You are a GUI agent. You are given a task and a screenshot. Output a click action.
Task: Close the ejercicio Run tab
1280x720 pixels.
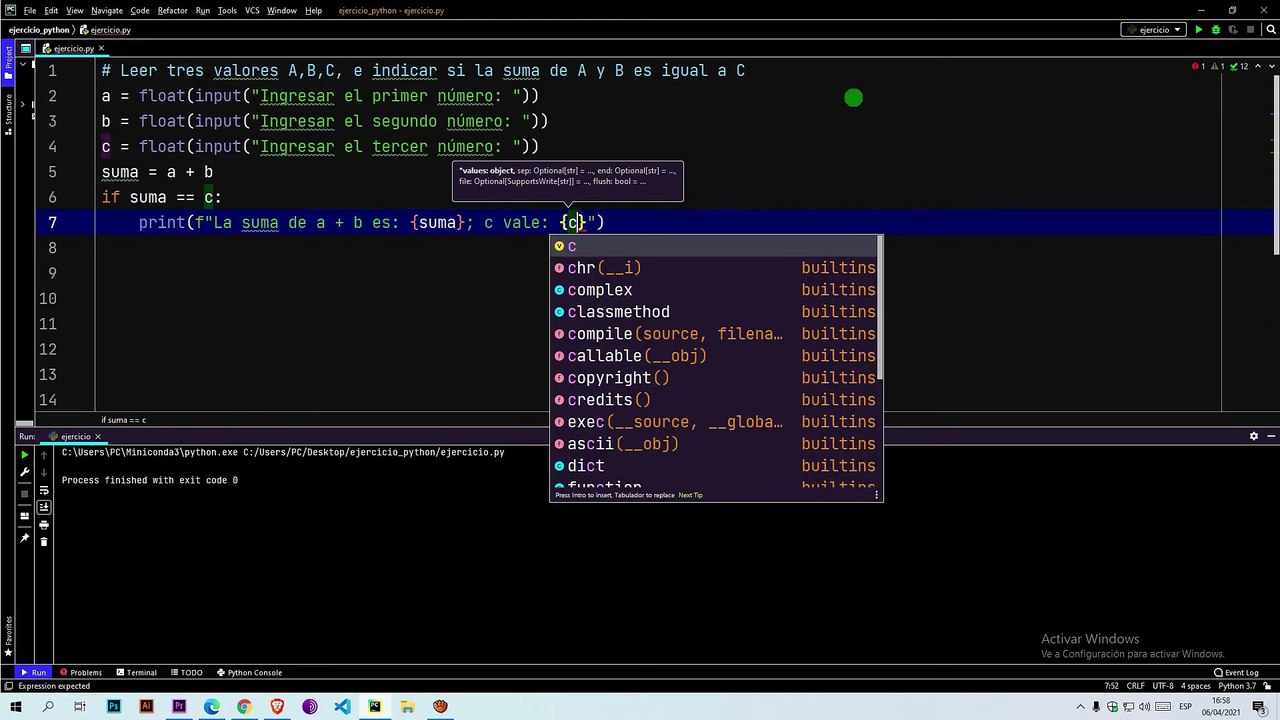pos(98,437)
